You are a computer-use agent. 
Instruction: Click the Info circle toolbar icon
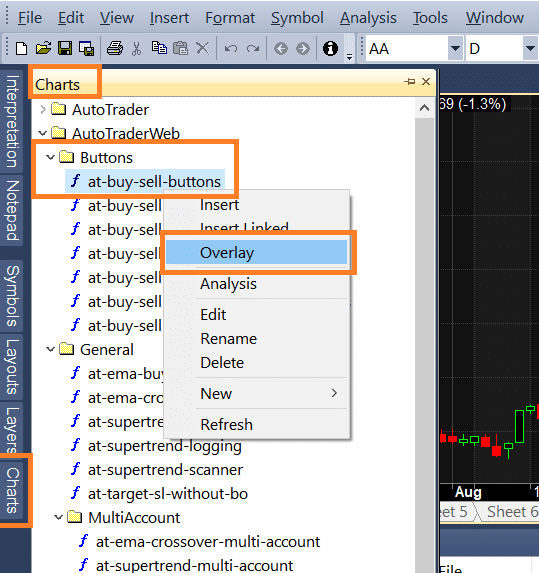point(330,49)
